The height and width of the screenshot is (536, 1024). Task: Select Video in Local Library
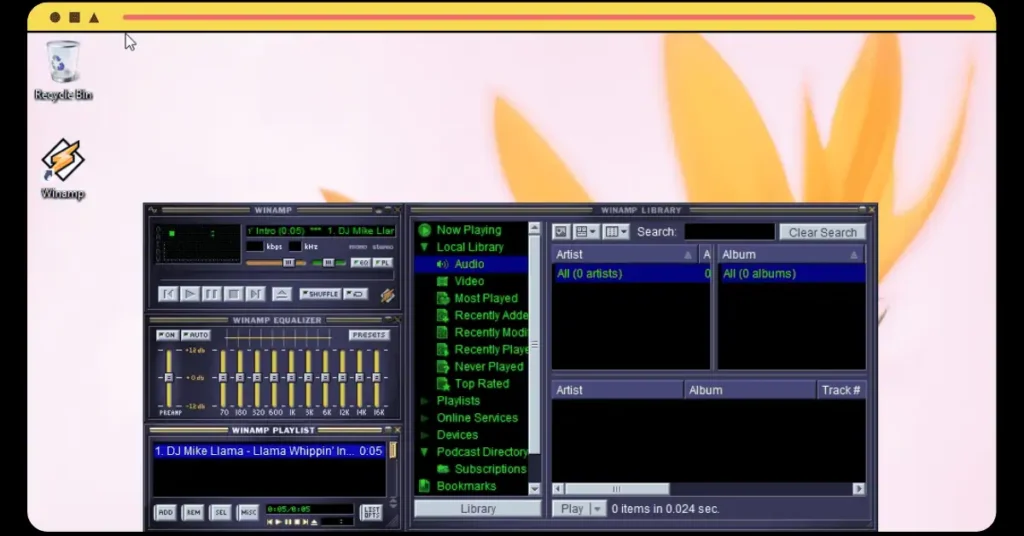(x=469, y=281)
